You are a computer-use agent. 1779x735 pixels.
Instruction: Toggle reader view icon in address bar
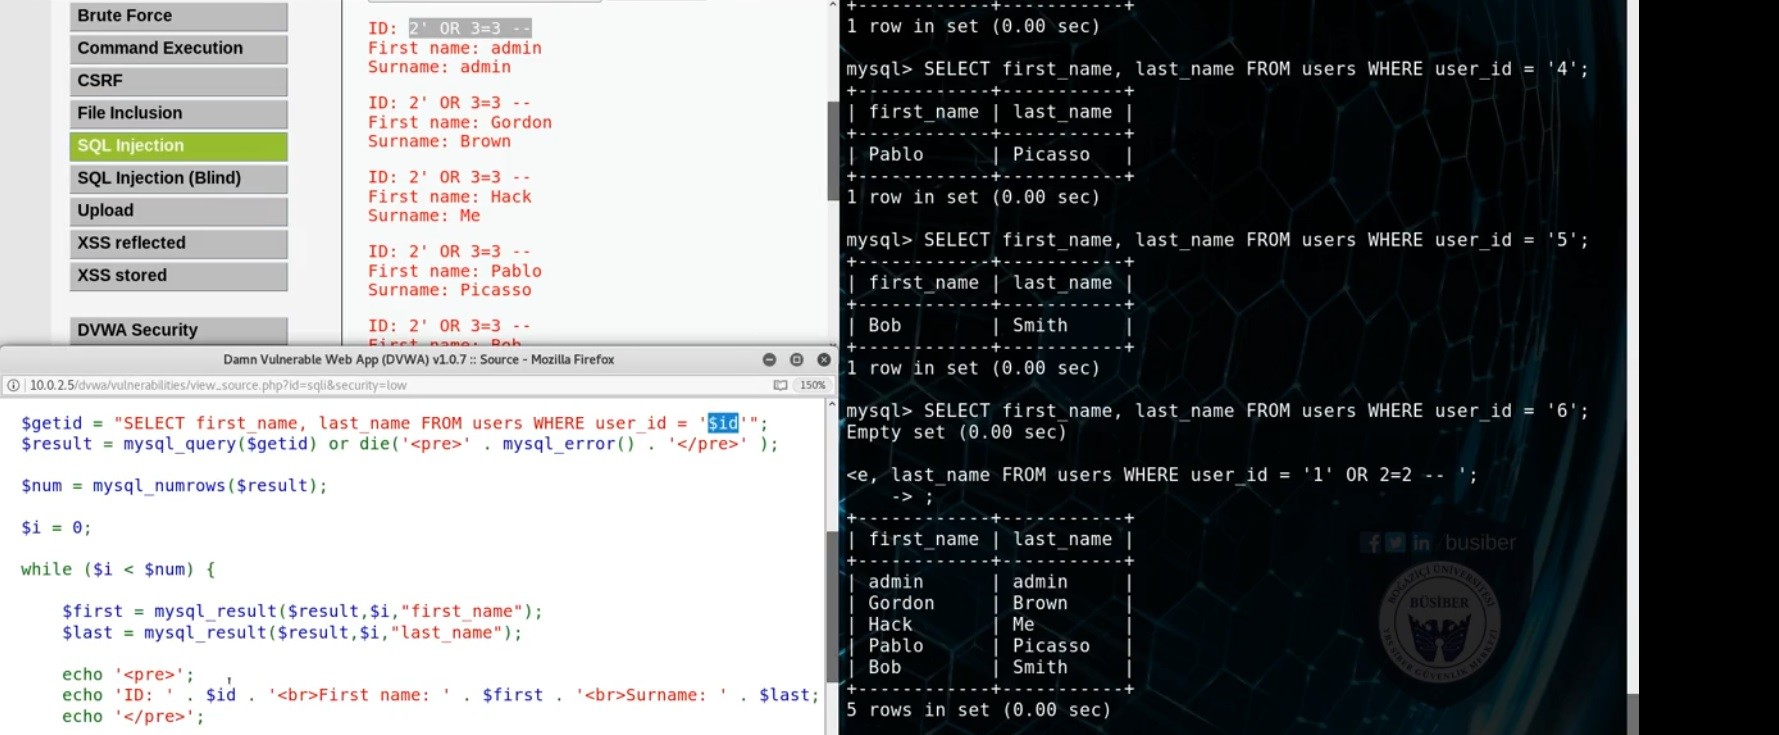click(x=780, y=385)
